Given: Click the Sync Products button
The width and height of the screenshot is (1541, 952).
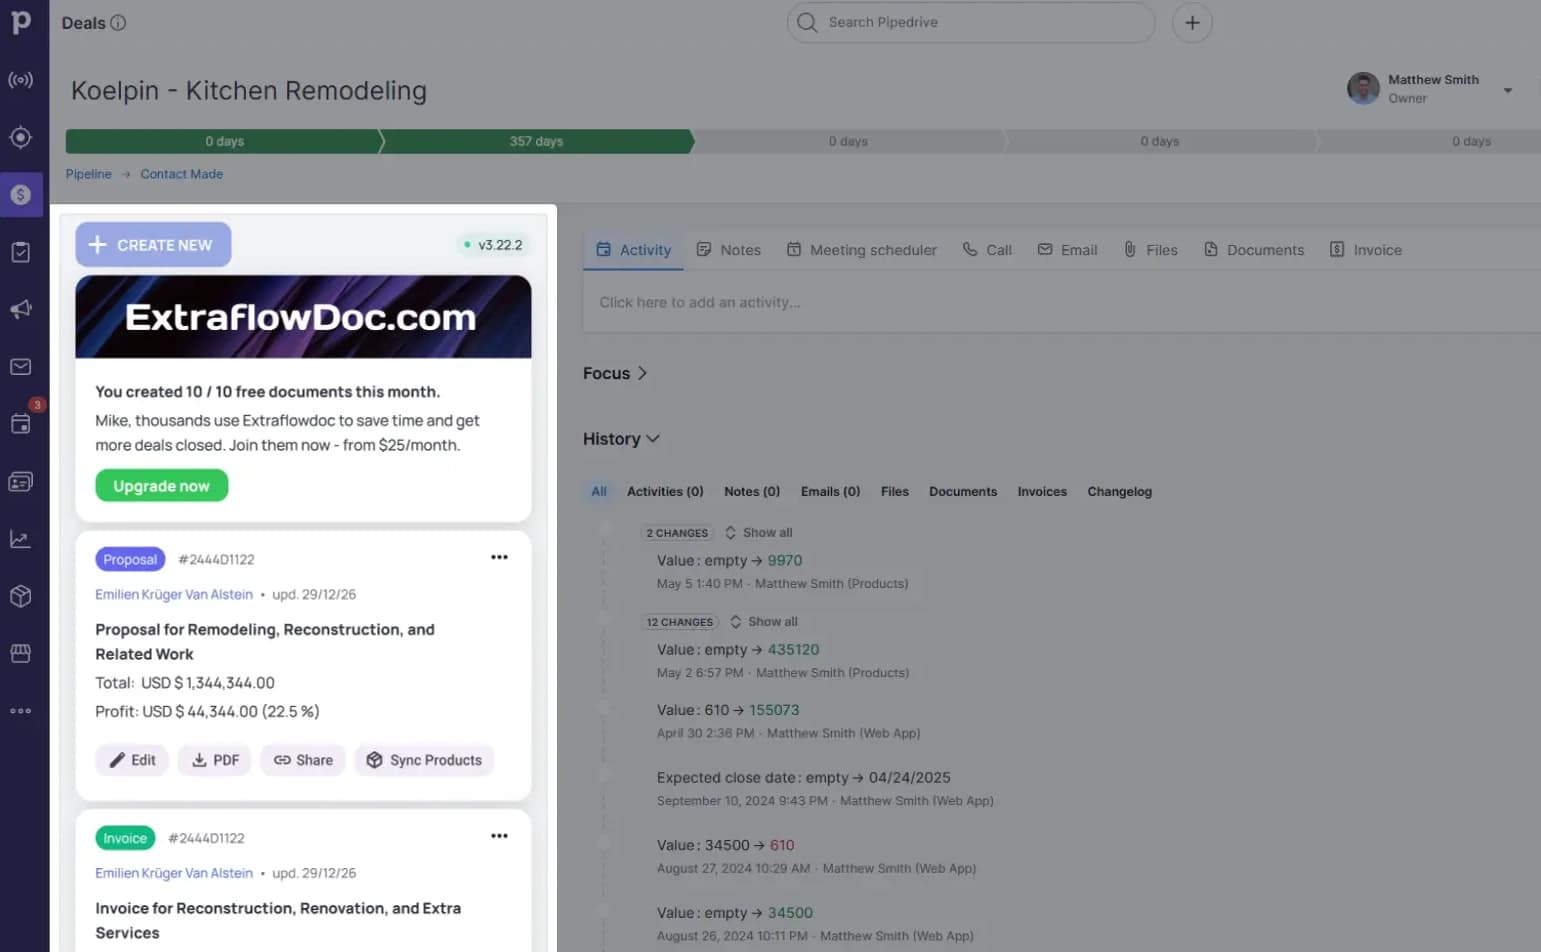Looking at the screenshot, I should tap(424, 760).
